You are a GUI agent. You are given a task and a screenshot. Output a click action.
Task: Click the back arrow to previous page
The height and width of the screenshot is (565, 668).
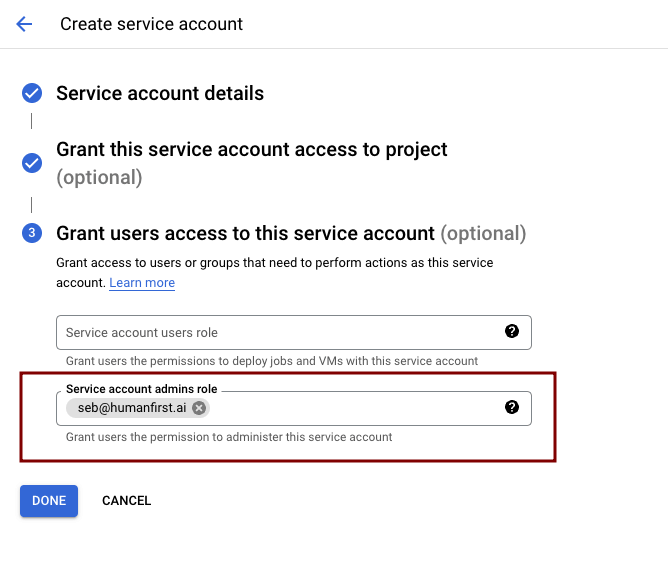(24, 24)
